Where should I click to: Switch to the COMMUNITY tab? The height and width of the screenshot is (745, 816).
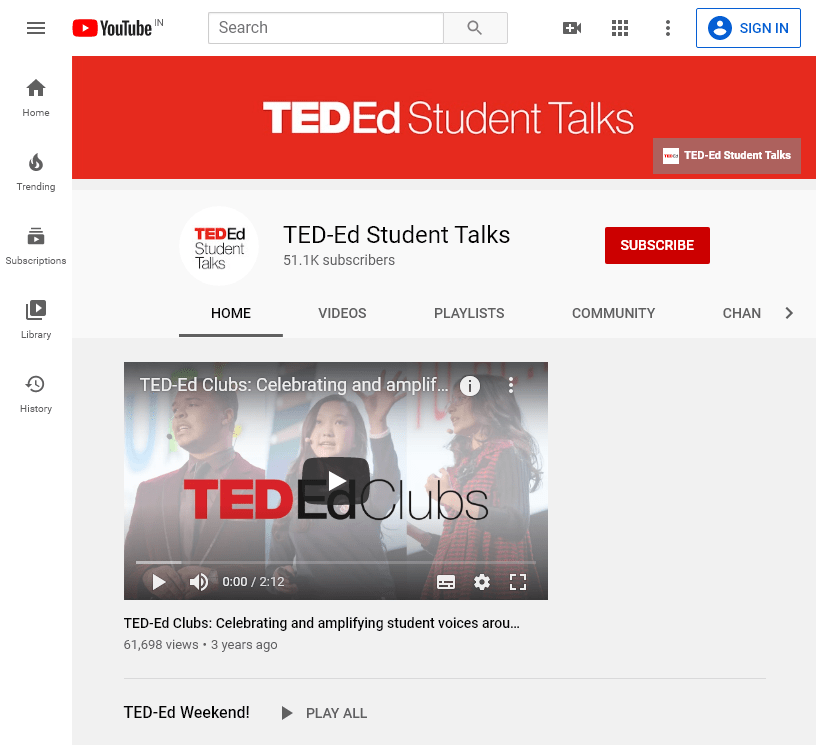click(x=614, y=313)
